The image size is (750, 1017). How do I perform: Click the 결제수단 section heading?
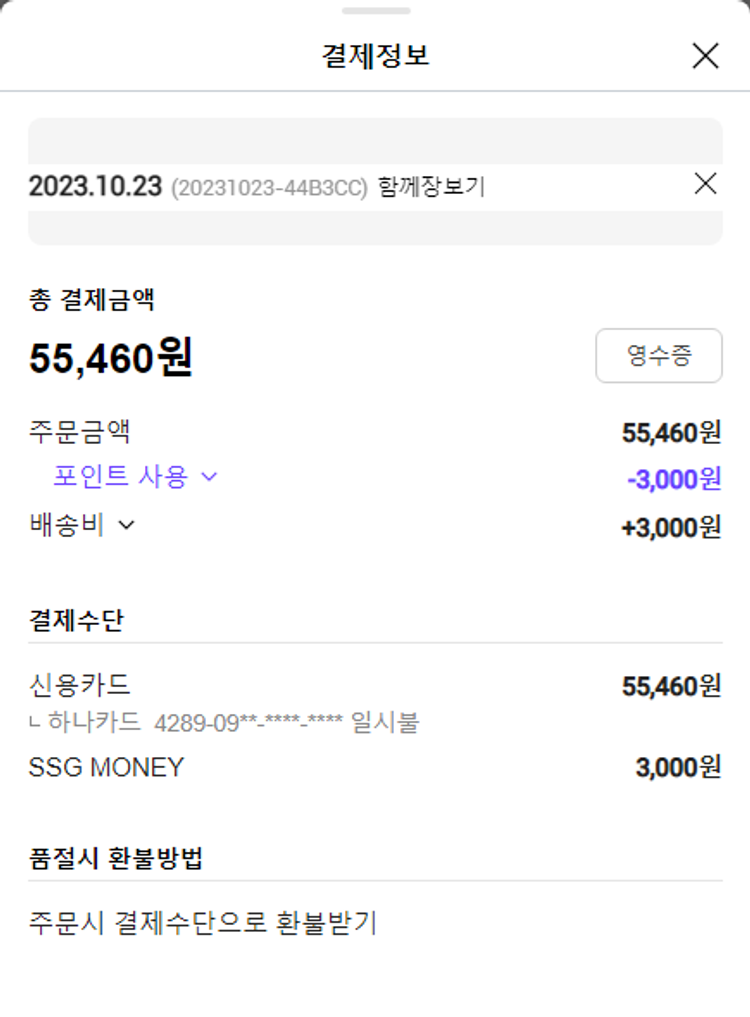point(76,620)
